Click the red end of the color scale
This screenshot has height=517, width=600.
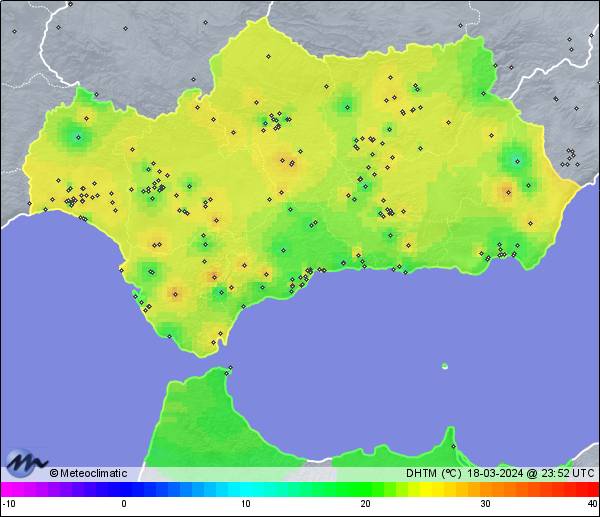tap(591, 489)
